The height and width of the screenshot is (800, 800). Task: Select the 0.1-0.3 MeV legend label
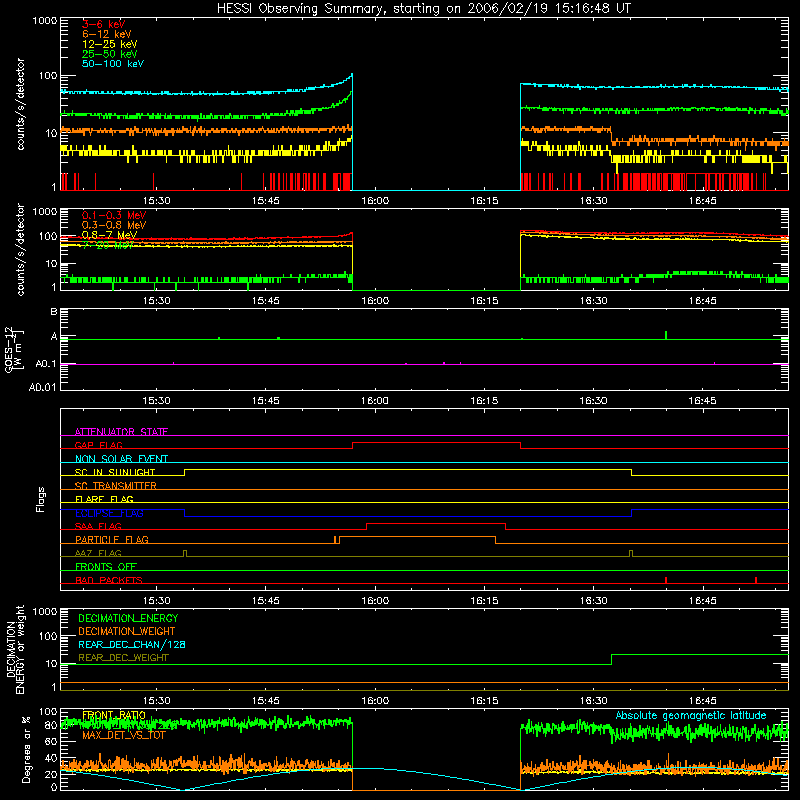(x=114, y=215)
